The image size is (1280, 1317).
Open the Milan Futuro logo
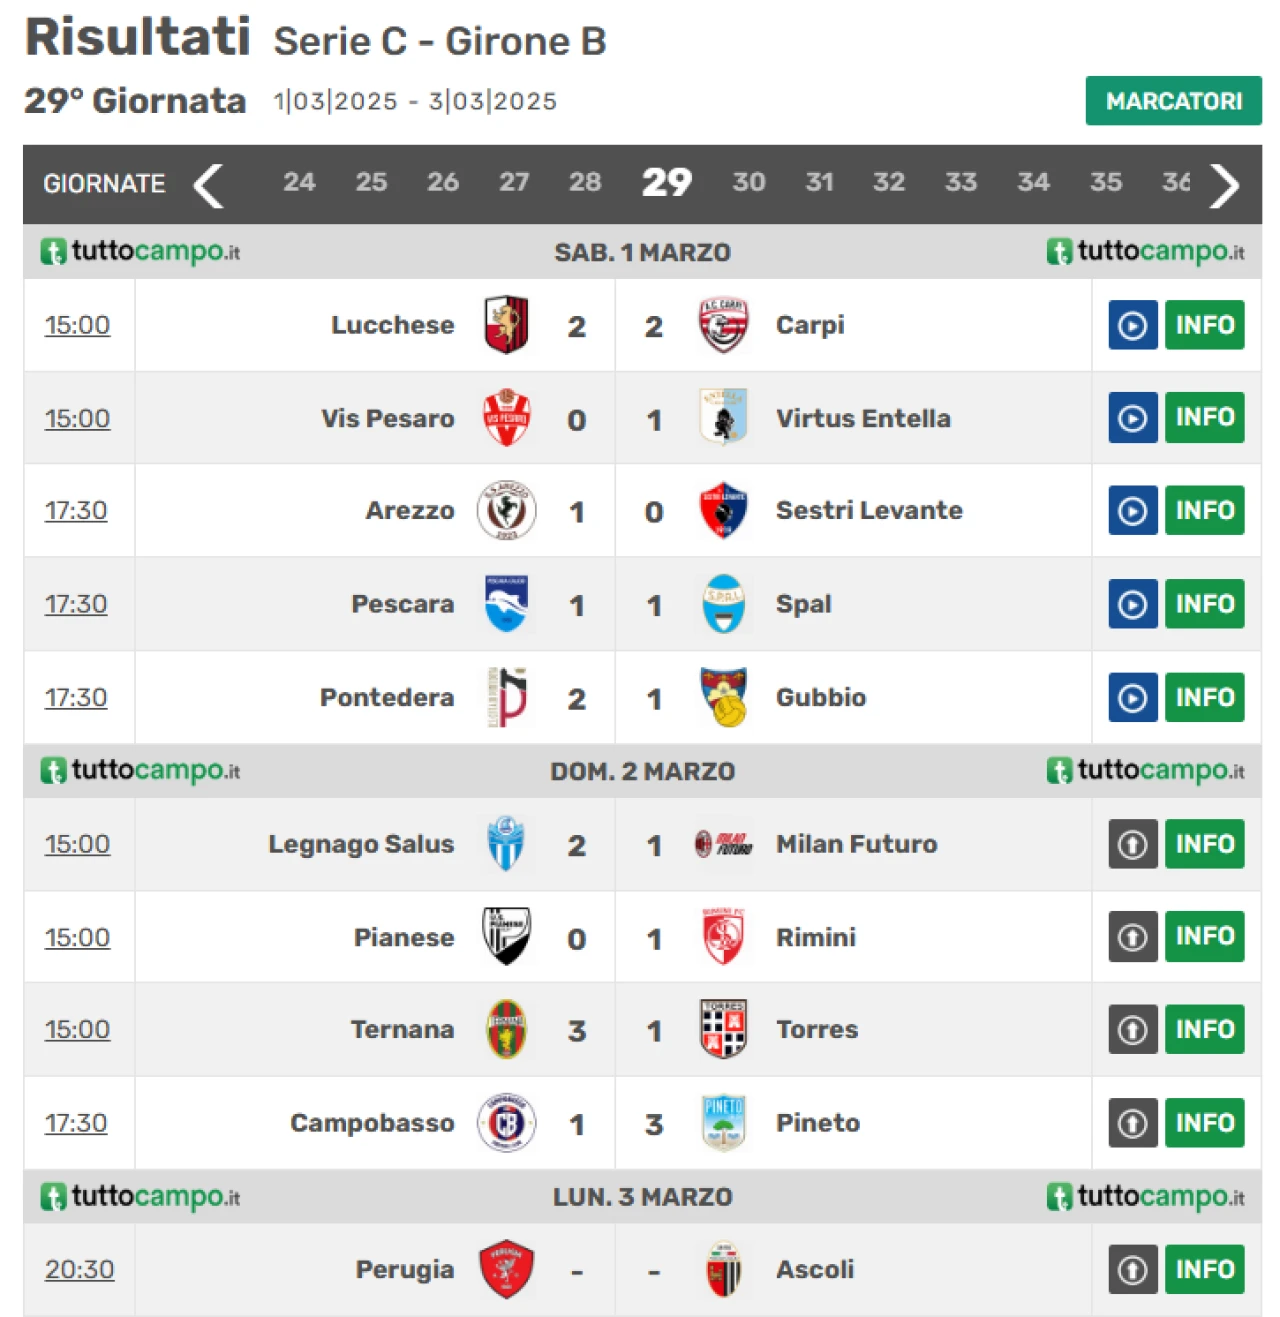723,844
